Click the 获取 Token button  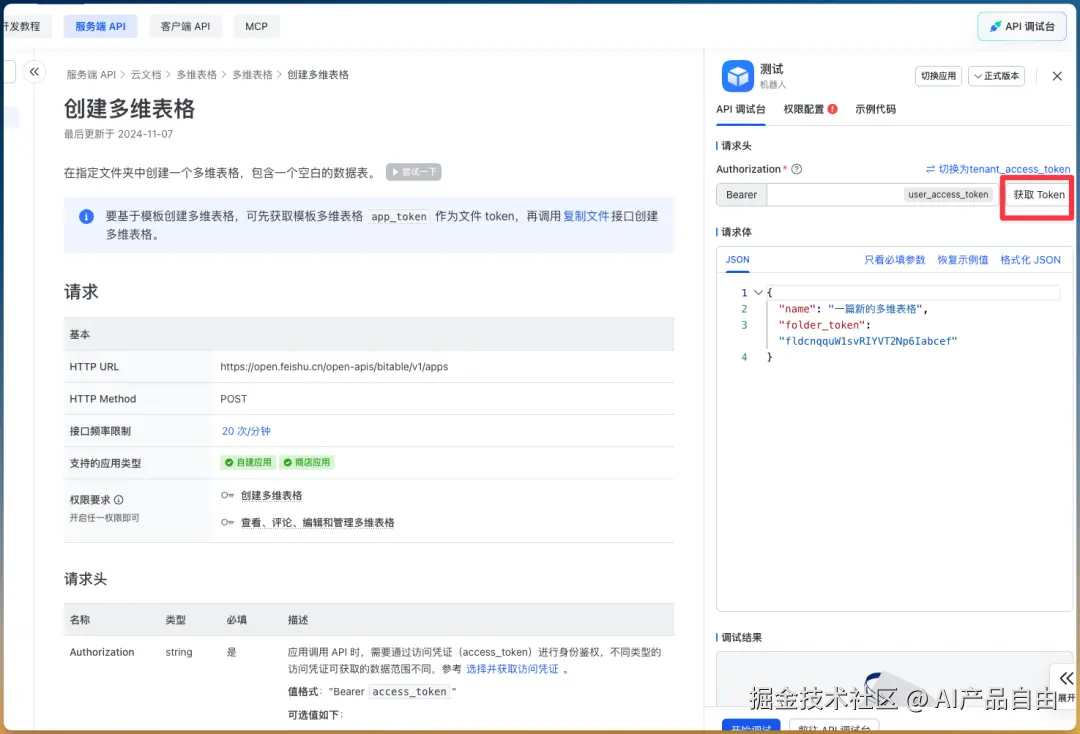(1039, 195)
